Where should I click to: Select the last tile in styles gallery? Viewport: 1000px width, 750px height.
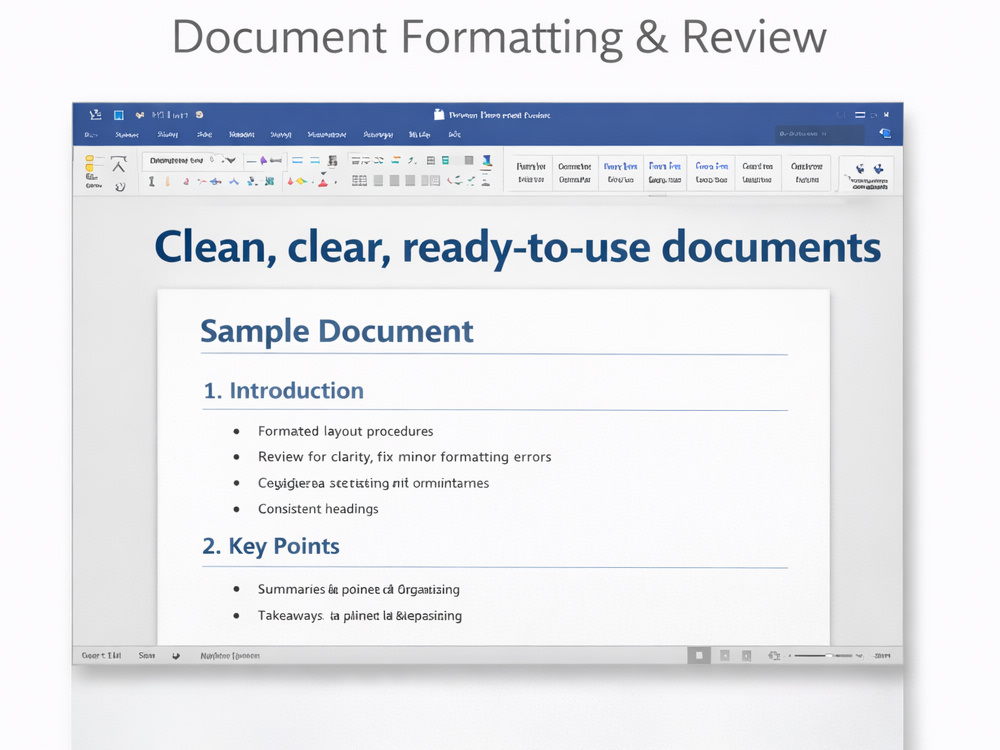pyautogui.click(x=807, y=173)
